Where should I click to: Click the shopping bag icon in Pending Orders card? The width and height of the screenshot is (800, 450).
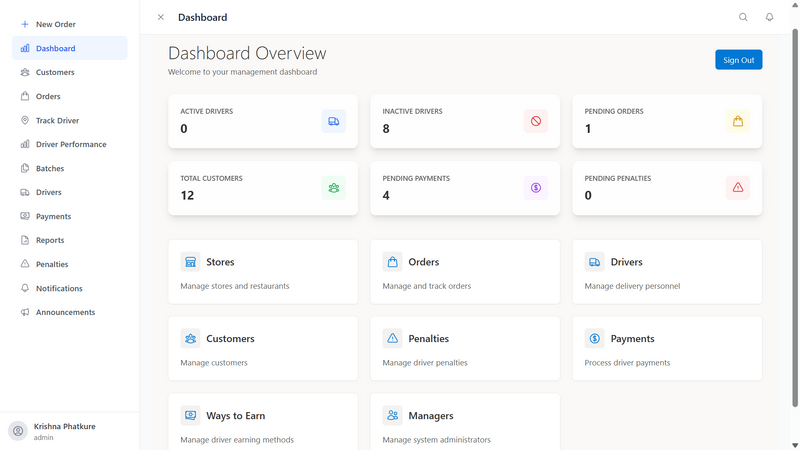pos(737,121)
